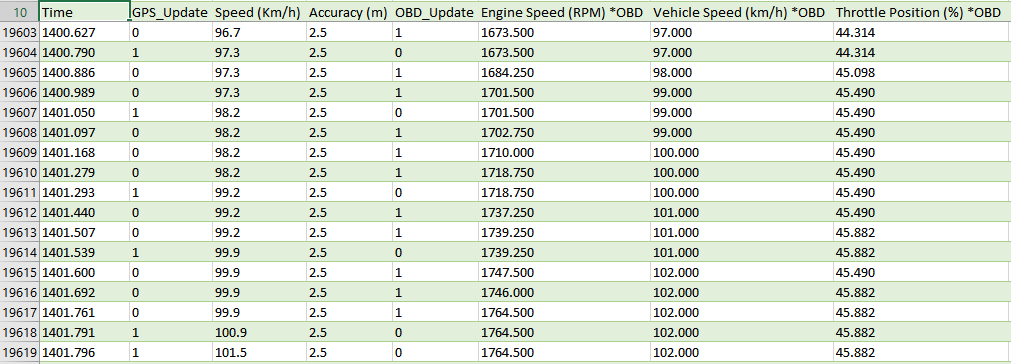The image size is (1011, 364).
Task: Select the Accuracy (m) header cell
Action: click(x=349, y=12)
